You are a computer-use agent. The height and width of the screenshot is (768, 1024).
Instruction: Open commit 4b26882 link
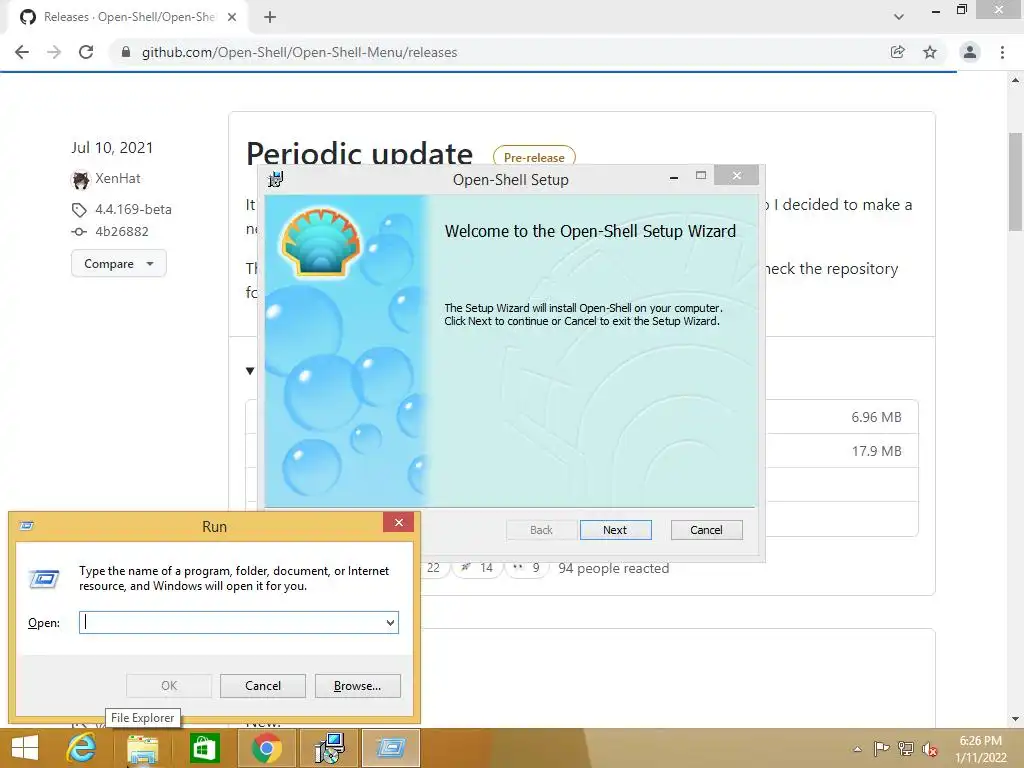point(121,231)
